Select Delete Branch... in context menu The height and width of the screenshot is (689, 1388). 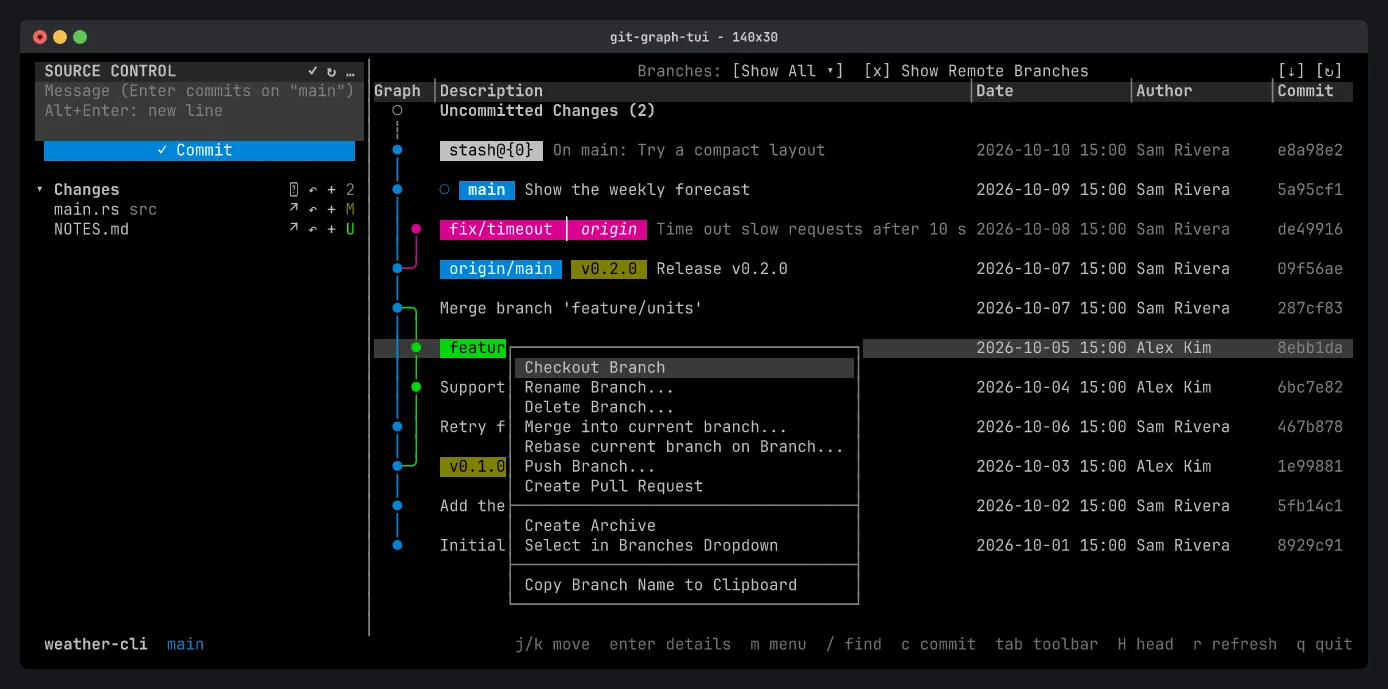point(685,407)
